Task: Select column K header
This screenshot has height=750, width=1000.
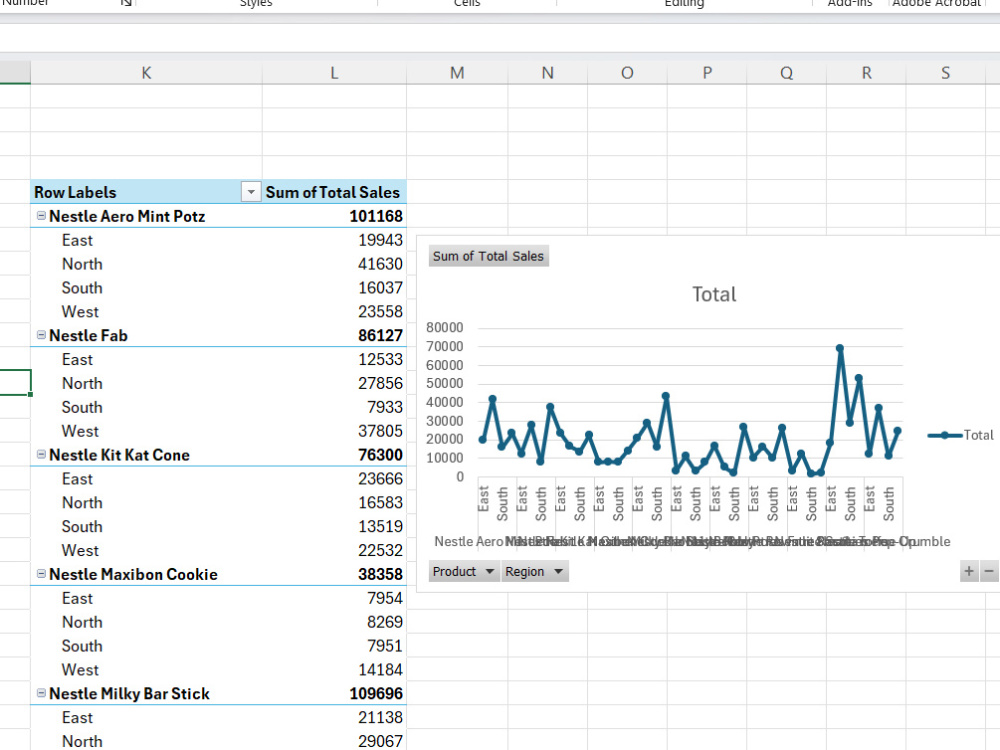Action: pyautogui.click(x=146, y=73)
